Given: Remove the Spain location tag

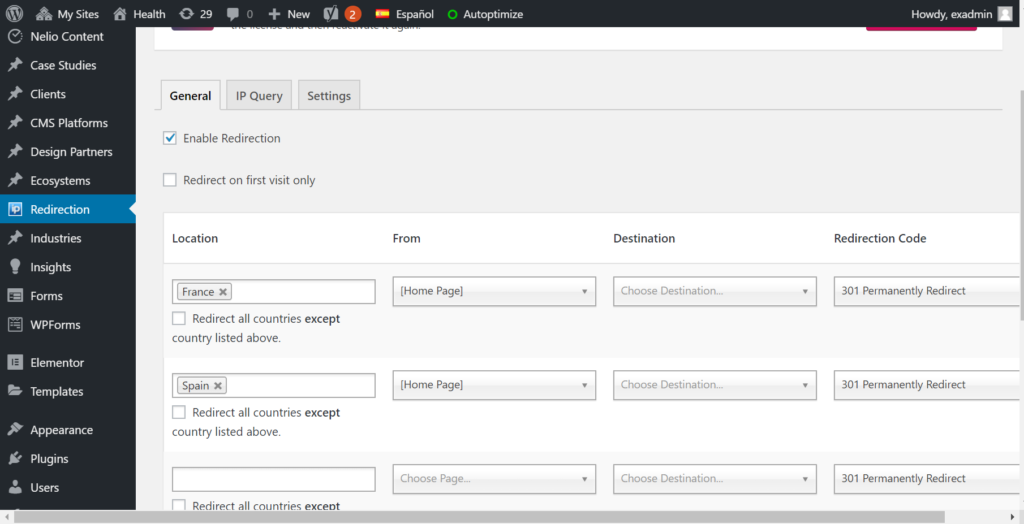Looking at the screenshot, I should pyautogui.click(x=218, y=386).
